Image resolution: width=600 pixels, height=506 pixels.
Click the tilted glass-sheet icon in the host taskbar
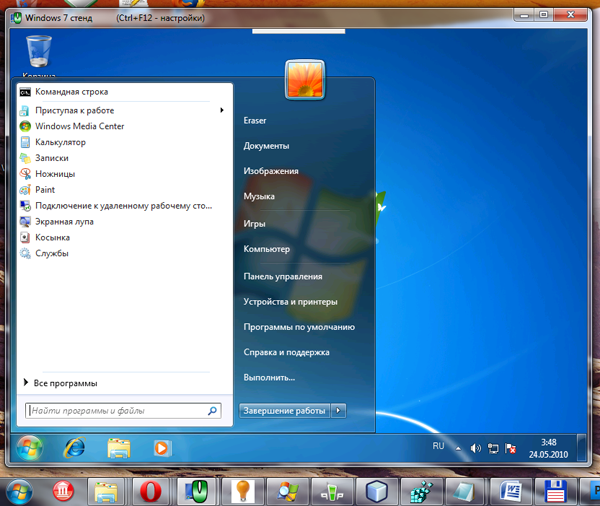coord(464,491)
